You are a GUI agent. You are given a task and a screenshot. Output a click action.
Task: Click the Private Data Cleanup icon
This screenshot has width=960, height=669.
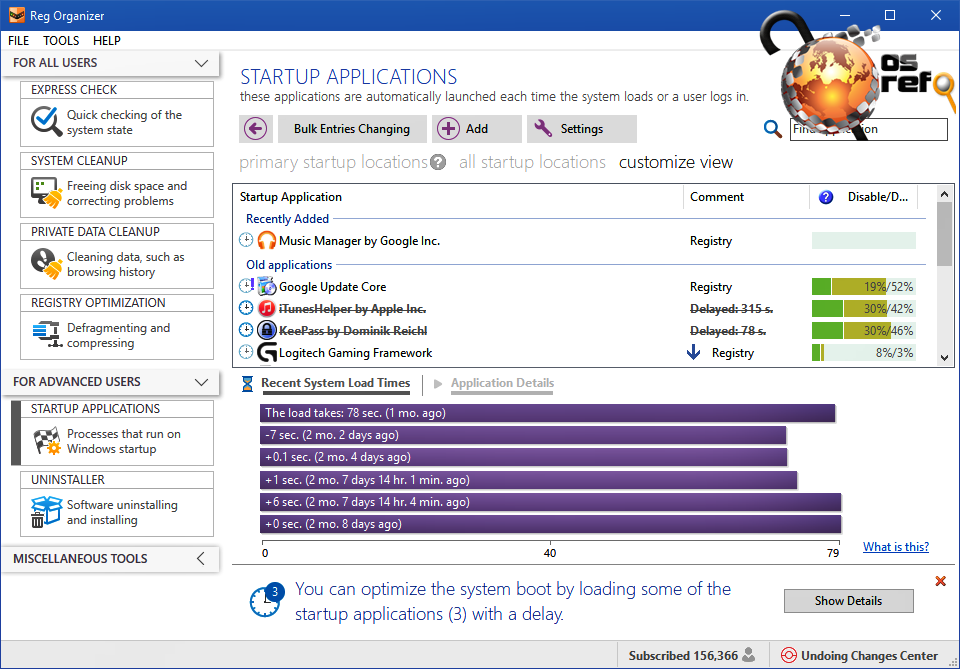(x=47, y=264)
